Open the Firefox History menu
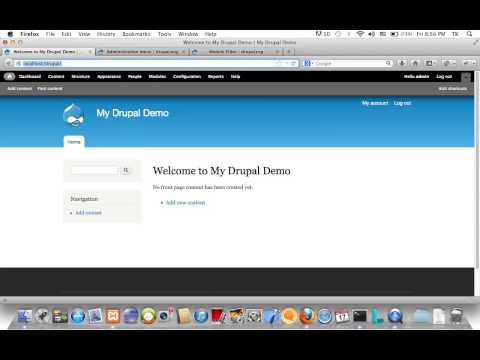 coord(106,34)
